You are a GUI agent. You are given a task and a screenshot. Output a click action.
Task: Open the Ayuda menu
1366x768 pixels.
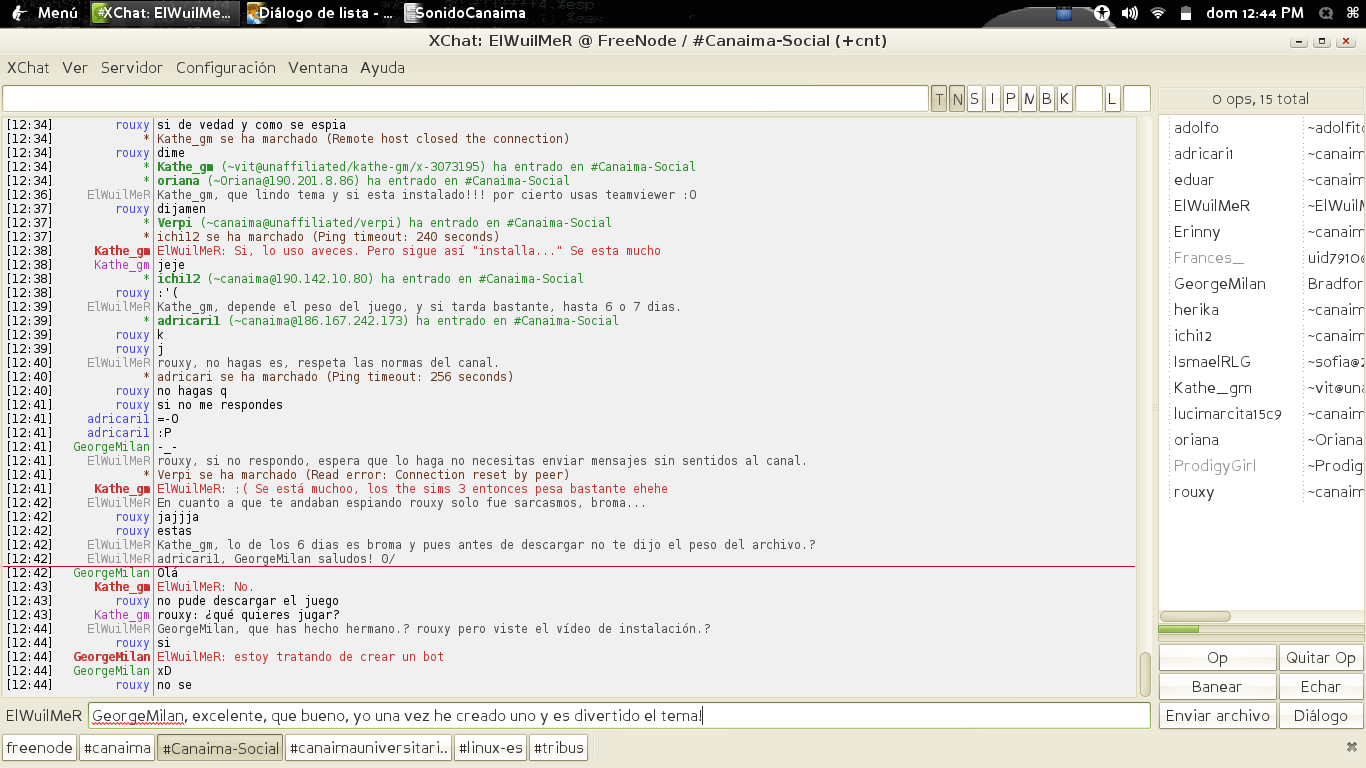(382, 68)
